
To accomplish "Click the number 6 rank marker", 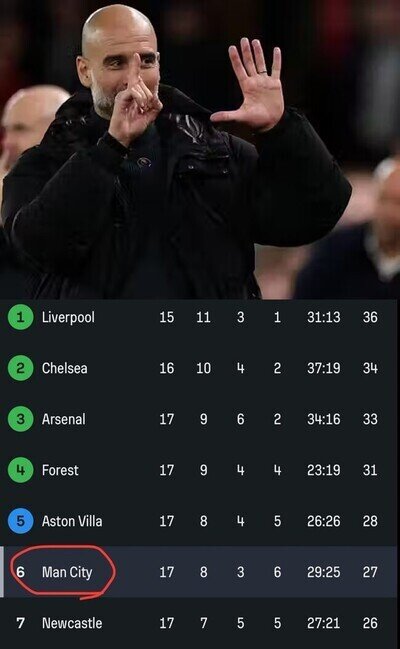I will [20, 572].
